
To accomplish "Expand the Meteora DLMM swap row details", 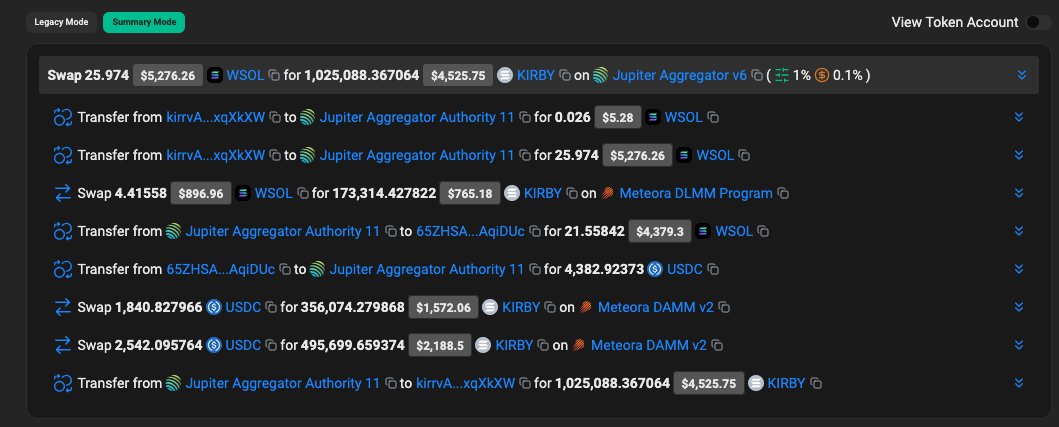I will (1019, 193).
